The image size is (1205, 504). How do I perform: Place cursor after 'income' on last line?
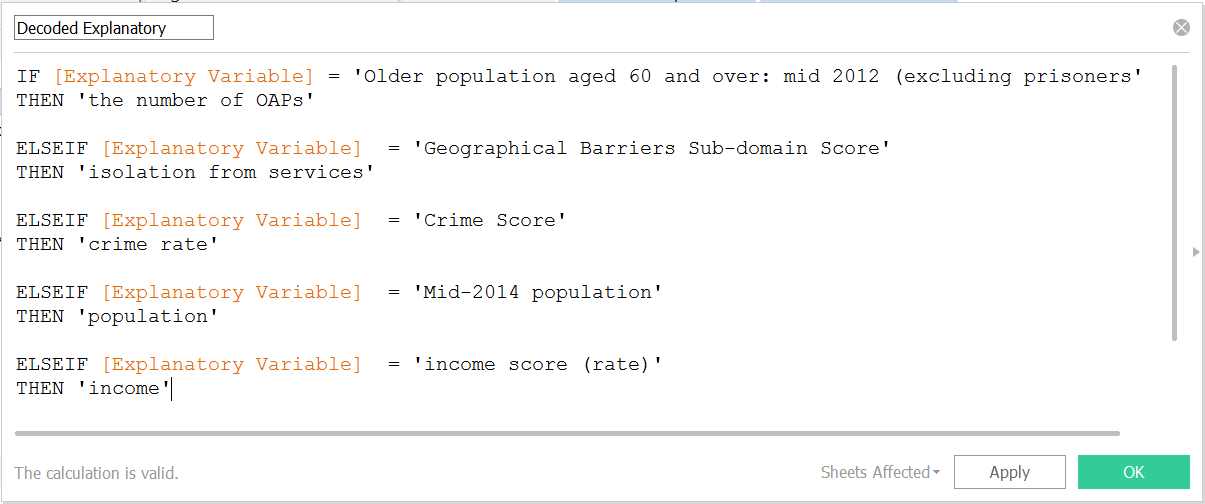[x=171, y=388]
